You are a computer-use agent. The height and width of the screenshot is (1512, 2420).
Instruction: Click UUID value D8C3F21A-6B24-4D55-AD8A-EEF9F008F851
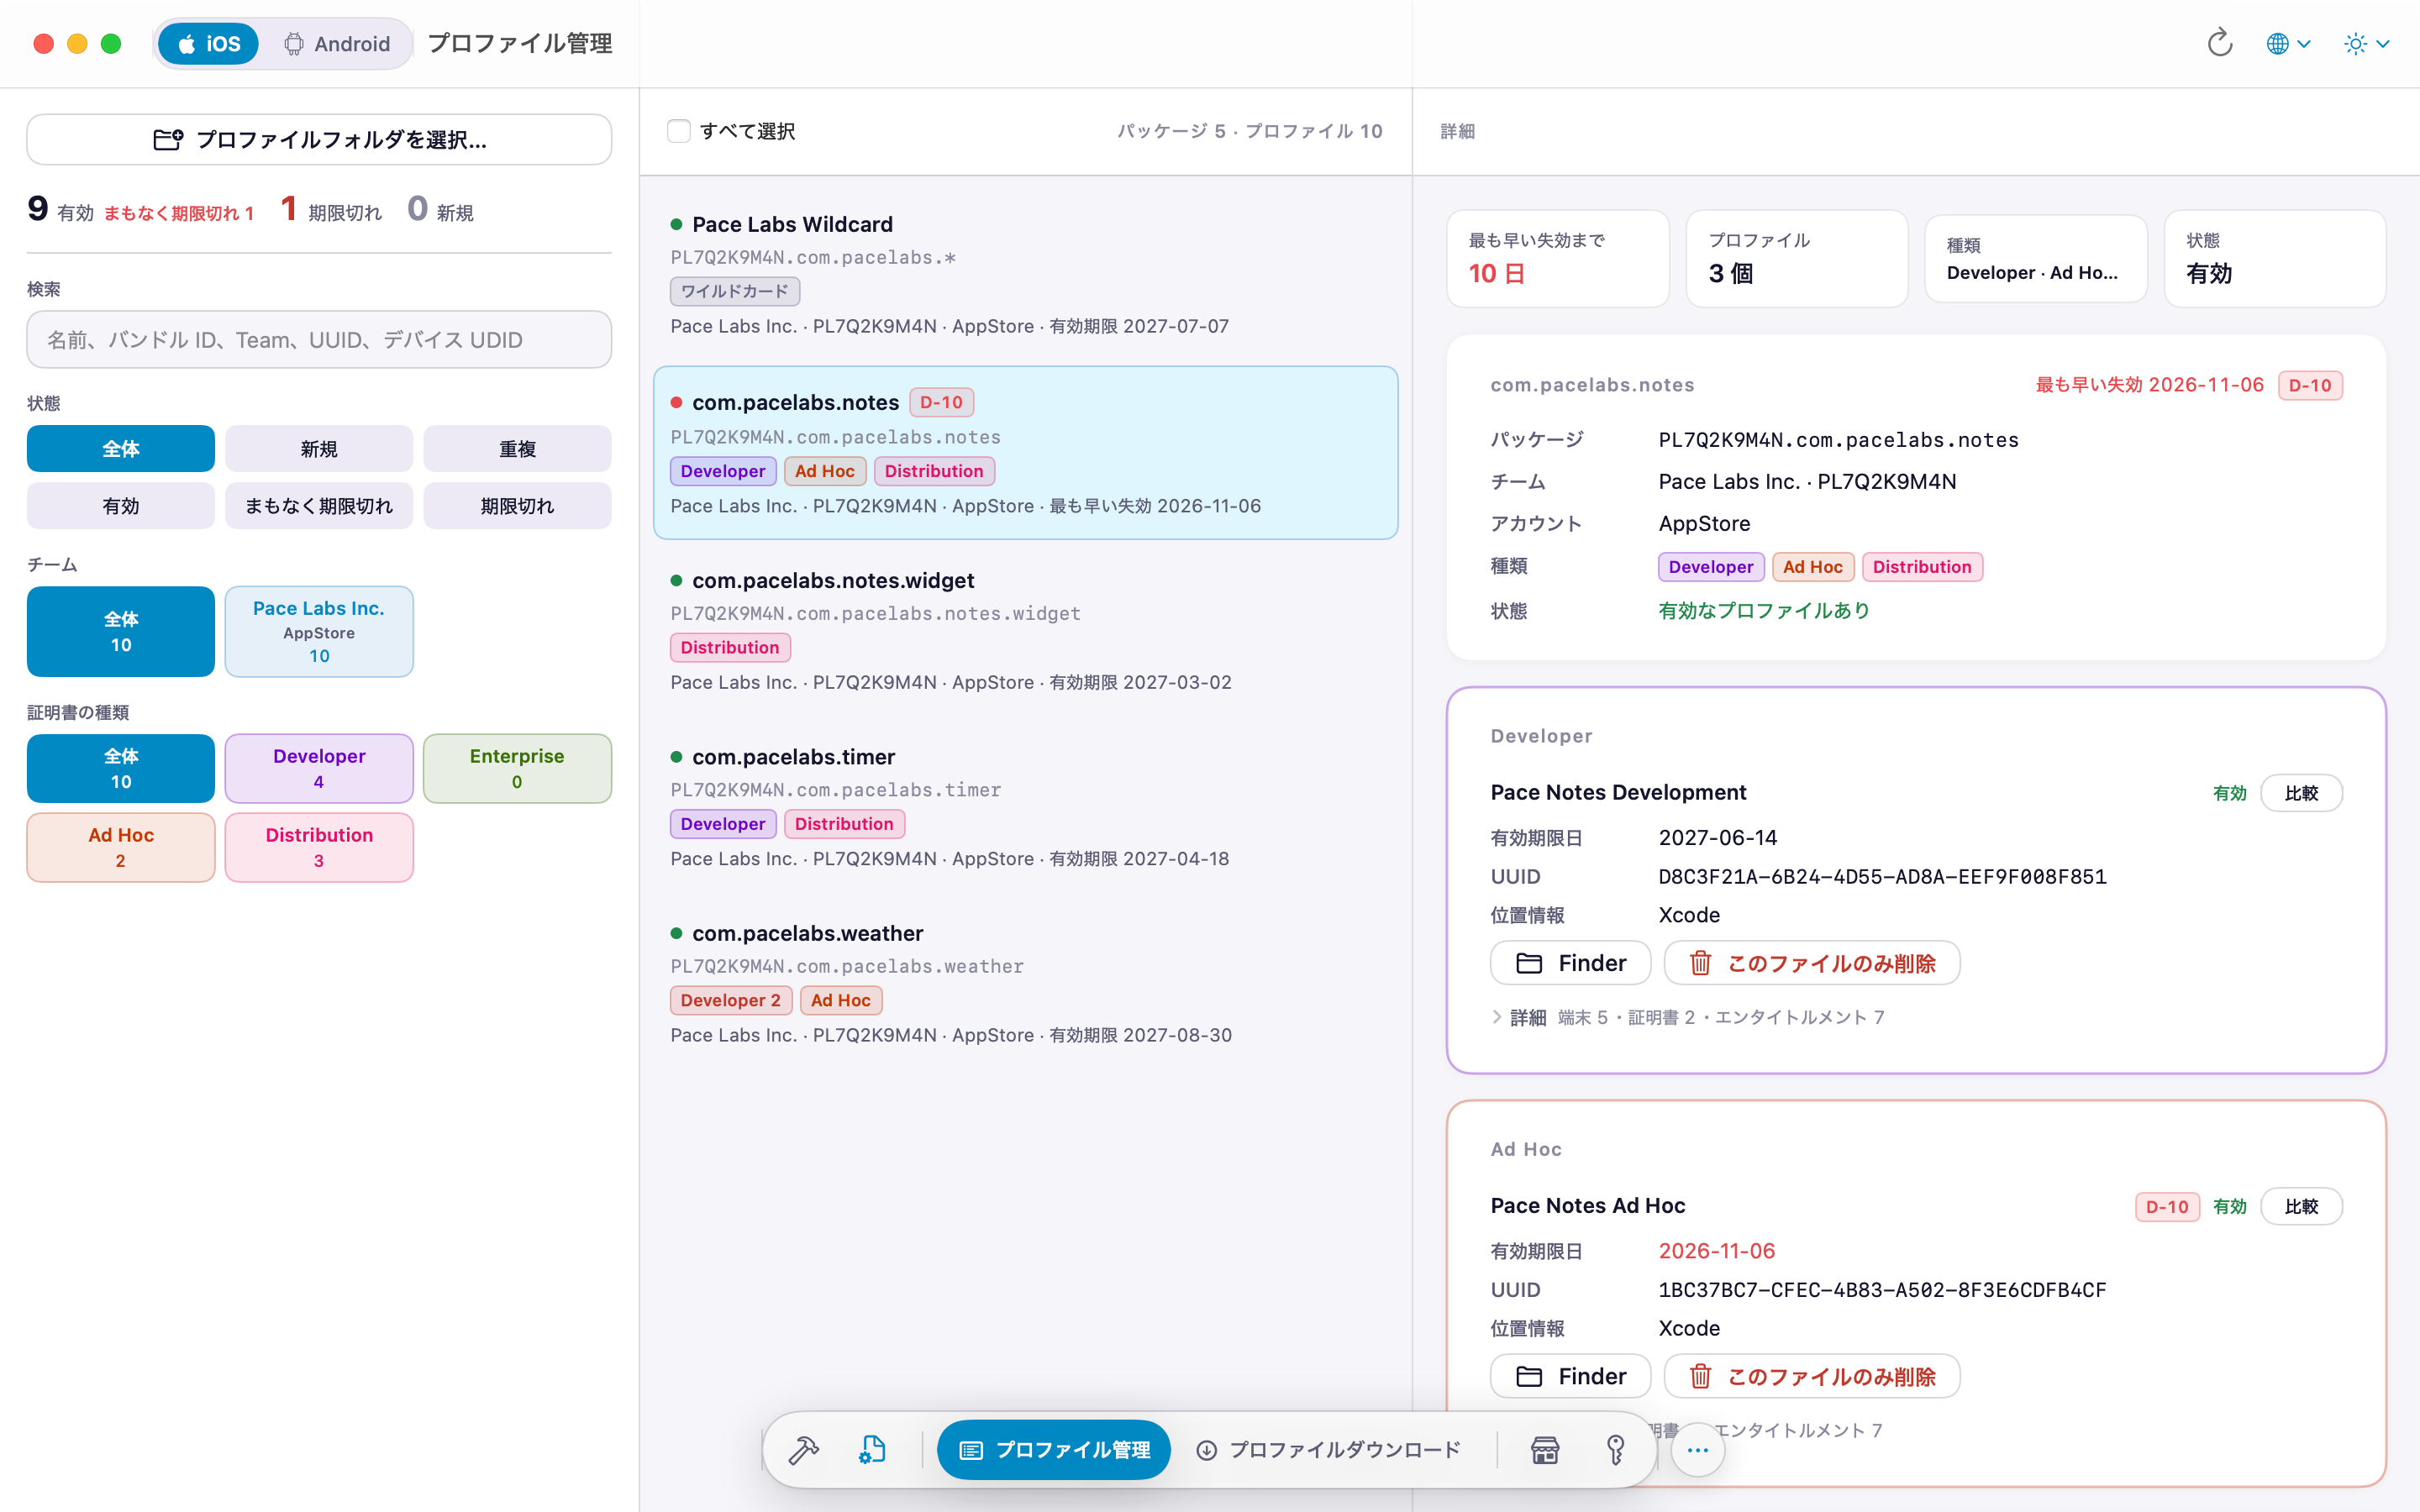pyautogui.click(x=1882, y=877)
